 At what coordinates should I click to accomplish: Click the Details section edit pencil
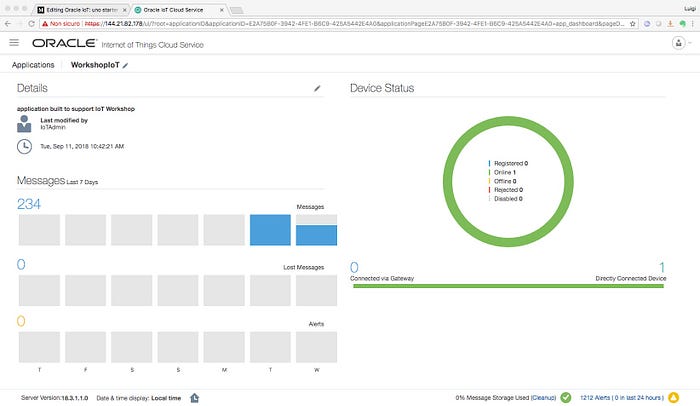point(317,88)
